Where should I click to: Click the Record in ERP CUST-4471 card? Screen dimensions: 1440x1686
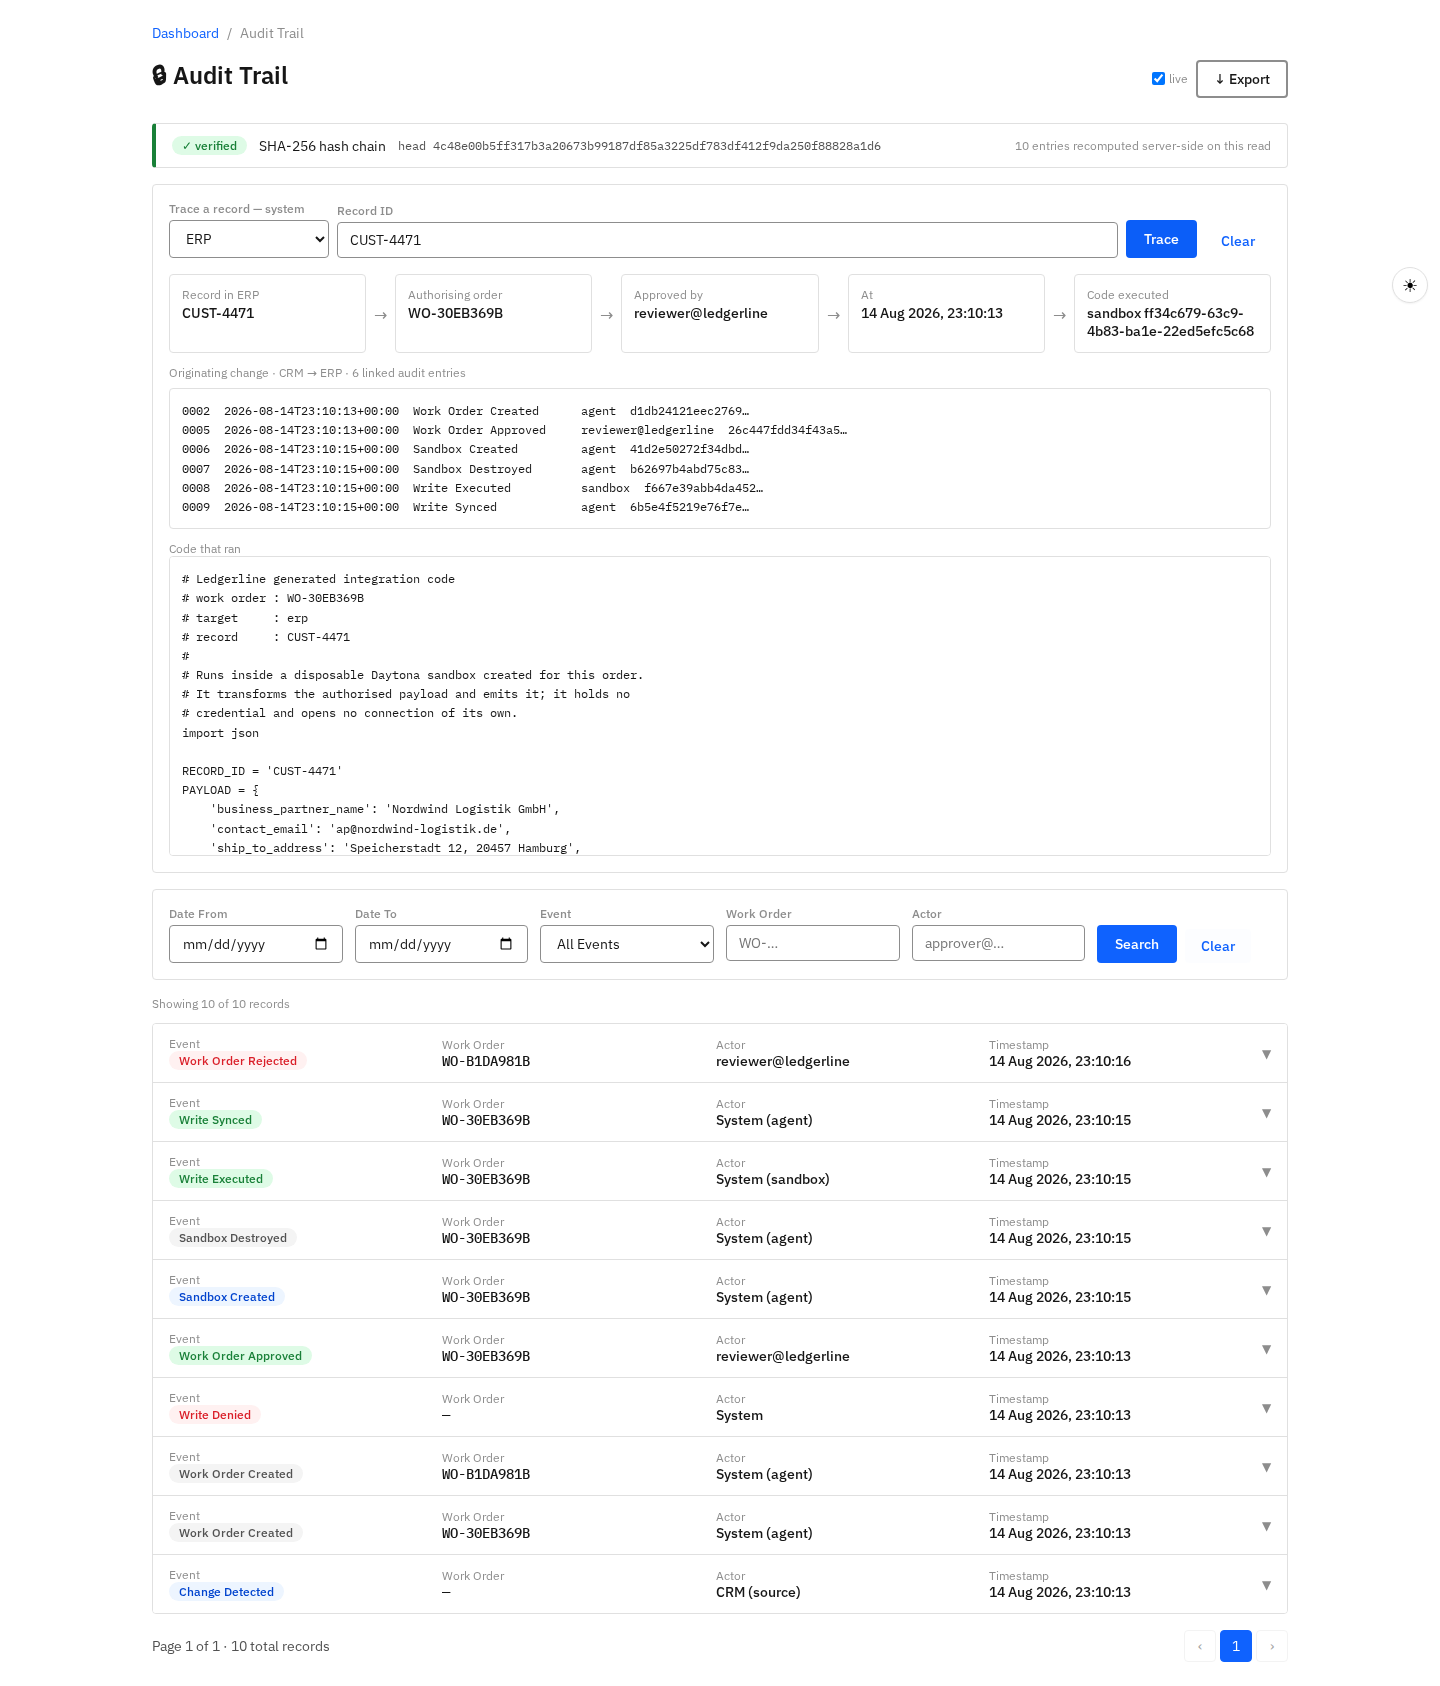pyautogui.click(x=267, y=313)
